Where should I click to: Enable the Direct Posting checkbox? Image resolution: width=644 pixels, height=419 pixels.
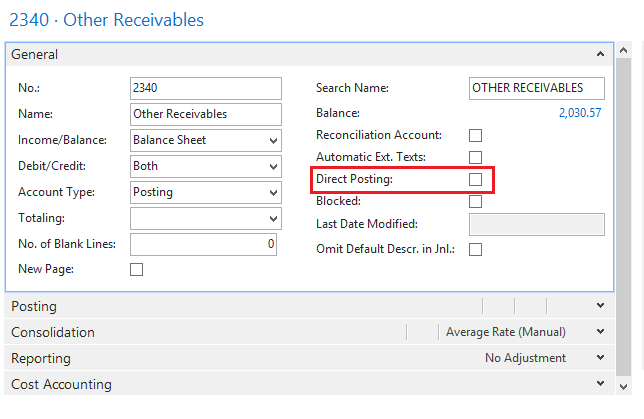[476, 179]
